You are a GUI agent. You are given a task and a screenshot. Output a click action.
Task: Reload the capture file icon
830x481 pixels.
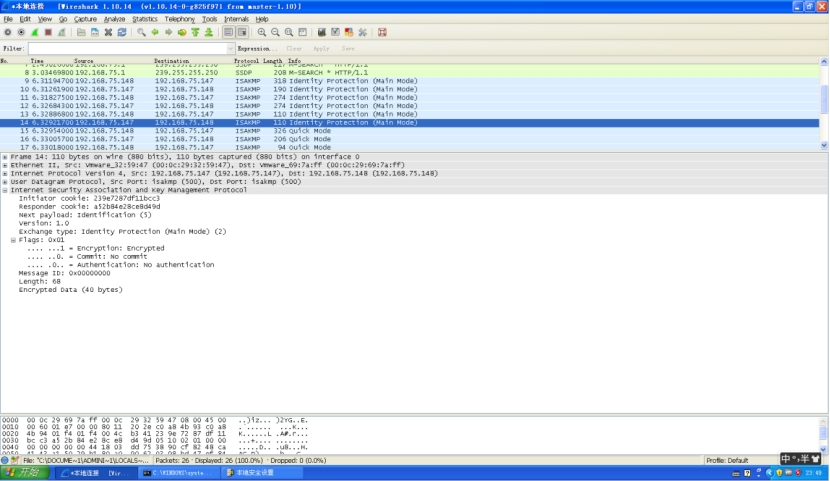click(x=121, y=32)
